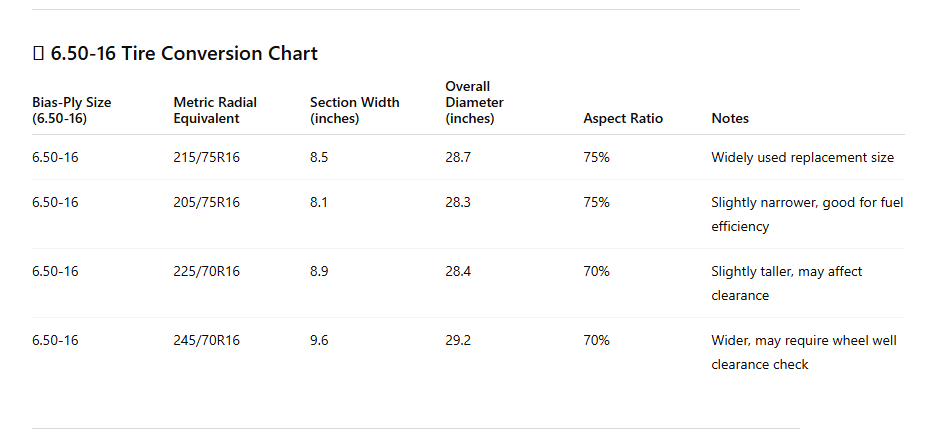Click the "6.50-16 Tire Conversion Chart" heading
This screenshot has height=439, width=927.
pyautogui.click(x=184, y=54)
